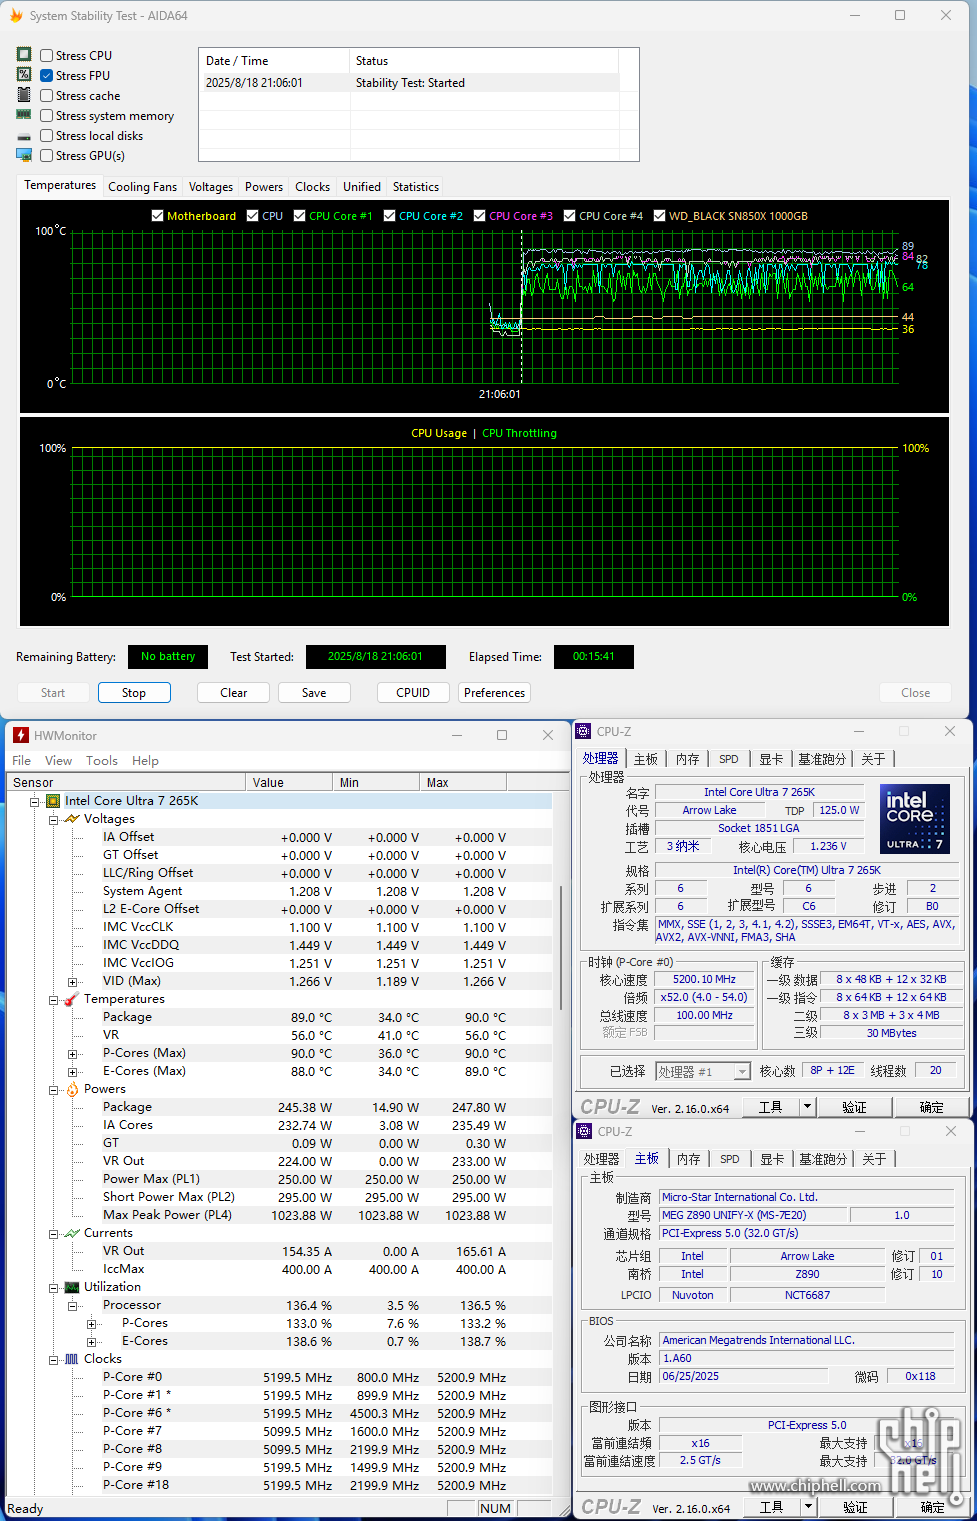Open the Preferences dialog
This screenshot has height=1521, width=977.
pyautogui.click(x=494, y=693)
